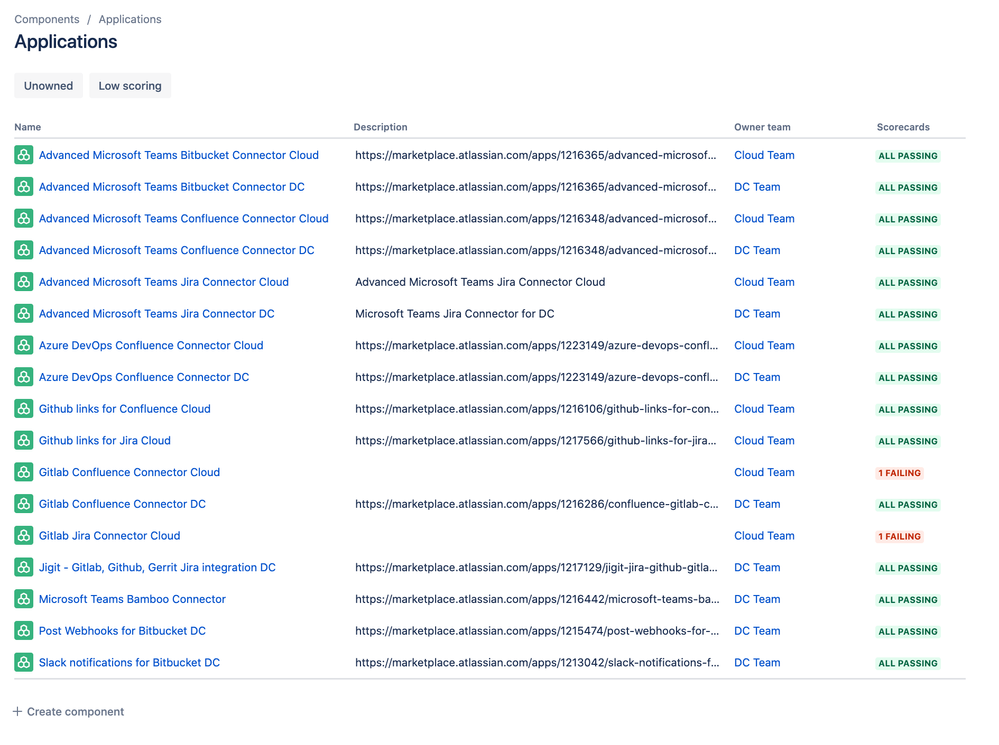Open the Components breadcrumb link

tap(47, 19)
